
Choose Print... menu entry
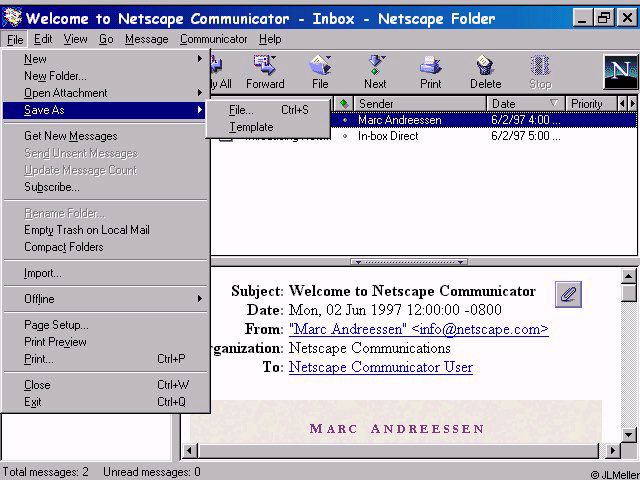pos(104,359)
